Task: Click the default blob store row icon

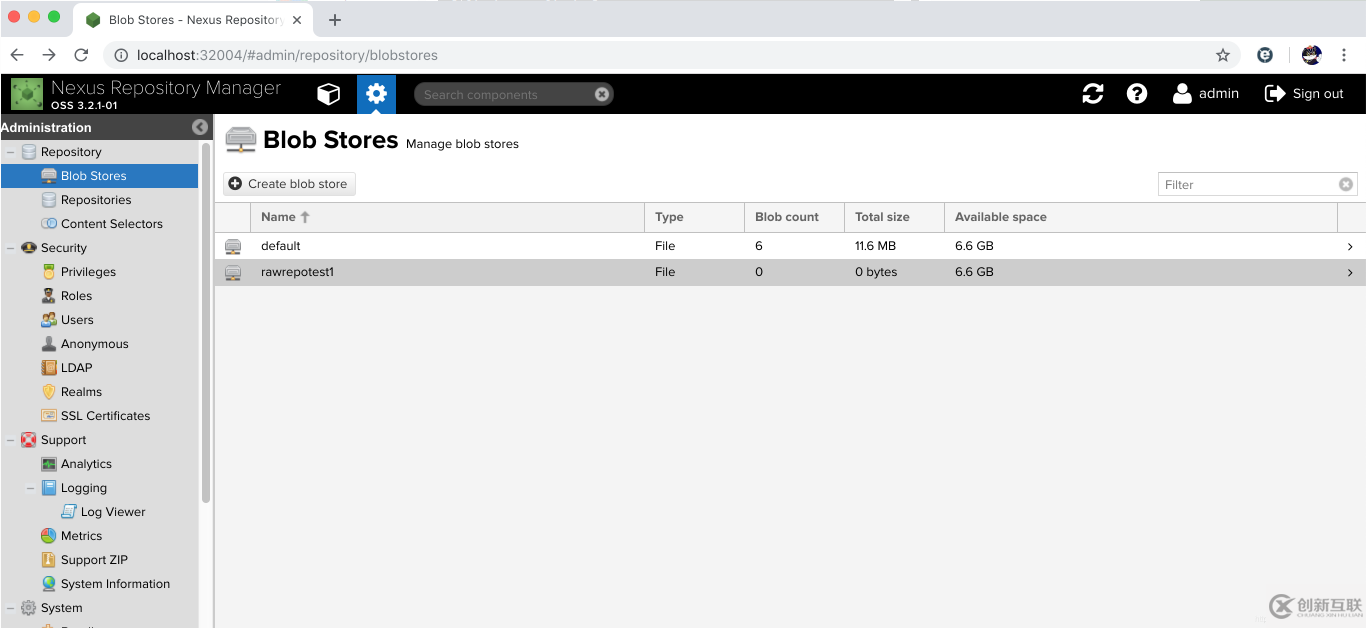Action: [x=233, y=246]
